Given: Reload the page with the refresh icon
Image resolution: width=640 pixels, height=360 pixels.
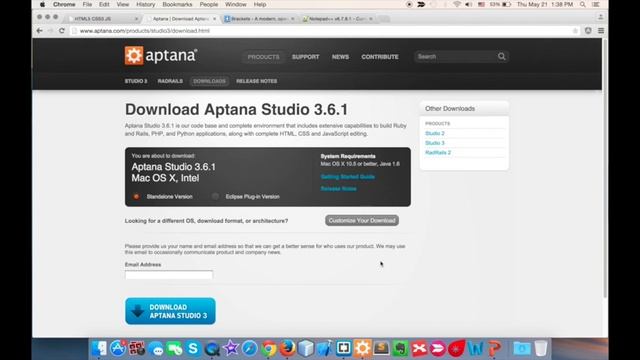Looking at the screenshot, I should [x=62, y=31].
